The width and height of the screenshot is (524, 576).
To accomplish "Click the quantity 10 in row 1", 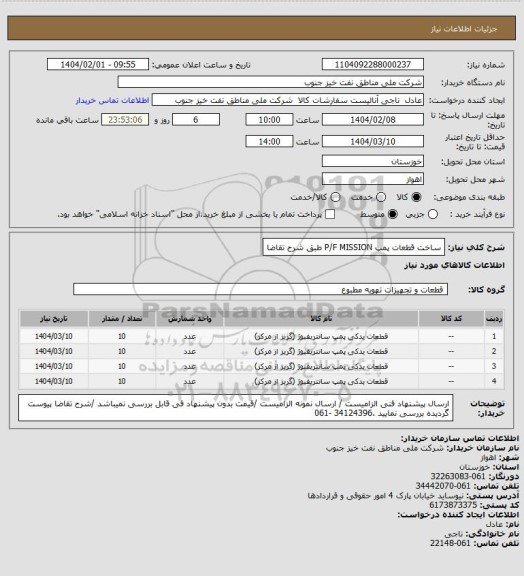I will (122, 336).
